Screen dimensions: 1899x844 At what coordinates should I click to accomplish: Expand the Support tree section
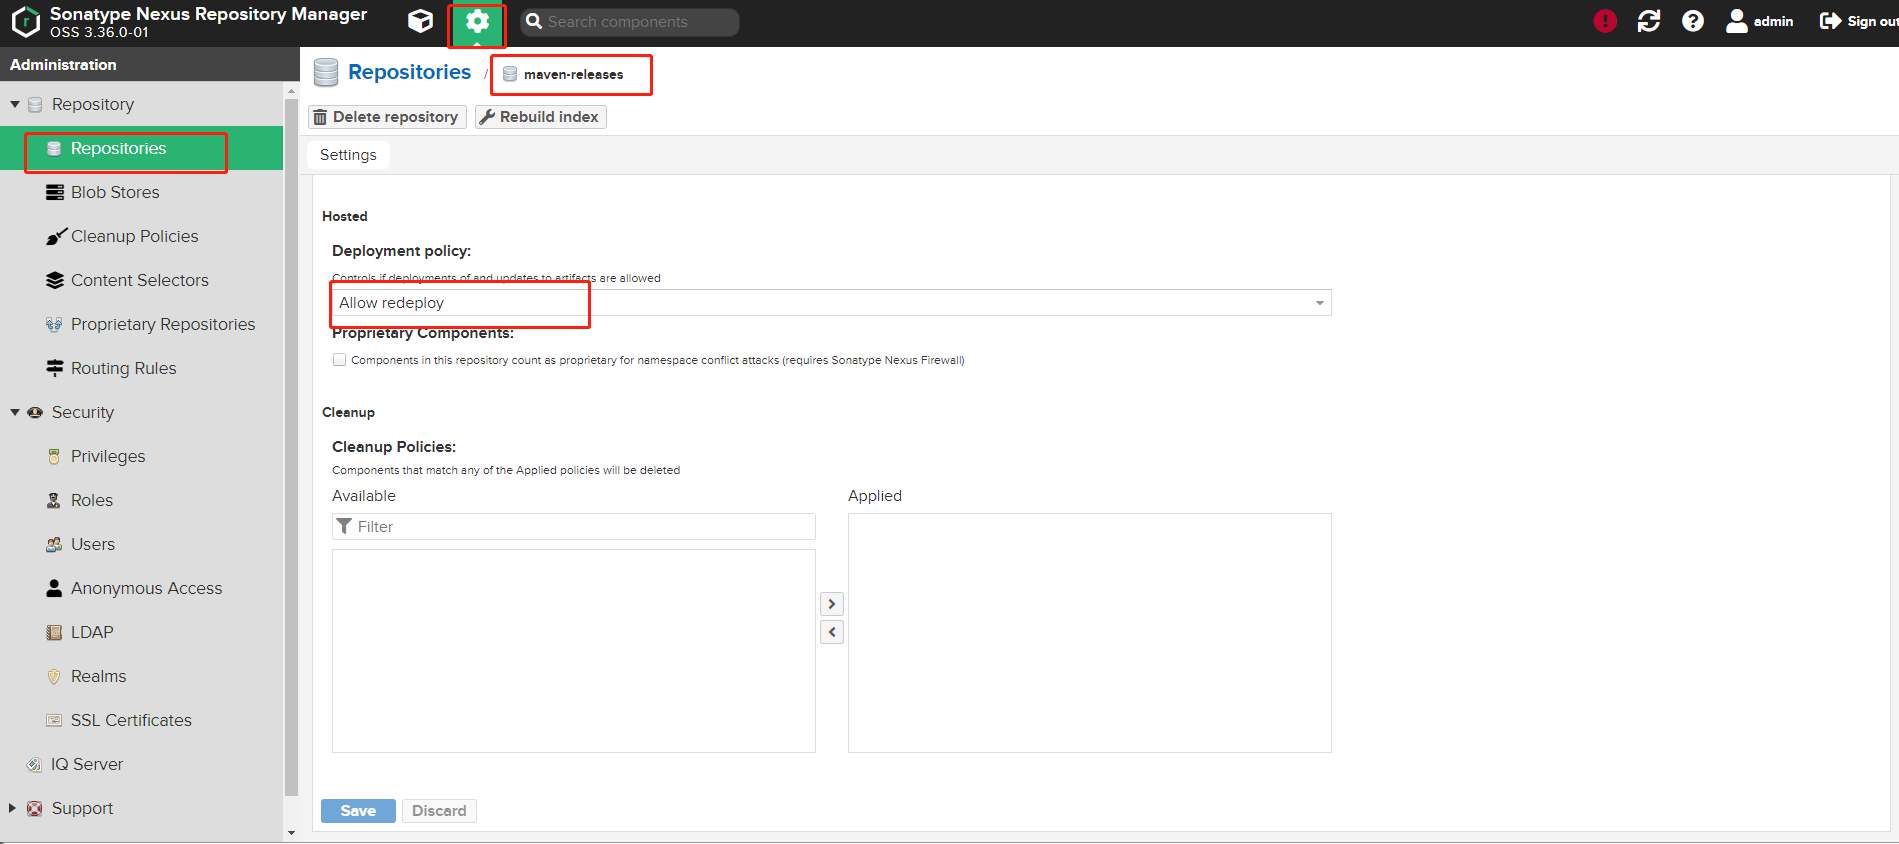13,808
